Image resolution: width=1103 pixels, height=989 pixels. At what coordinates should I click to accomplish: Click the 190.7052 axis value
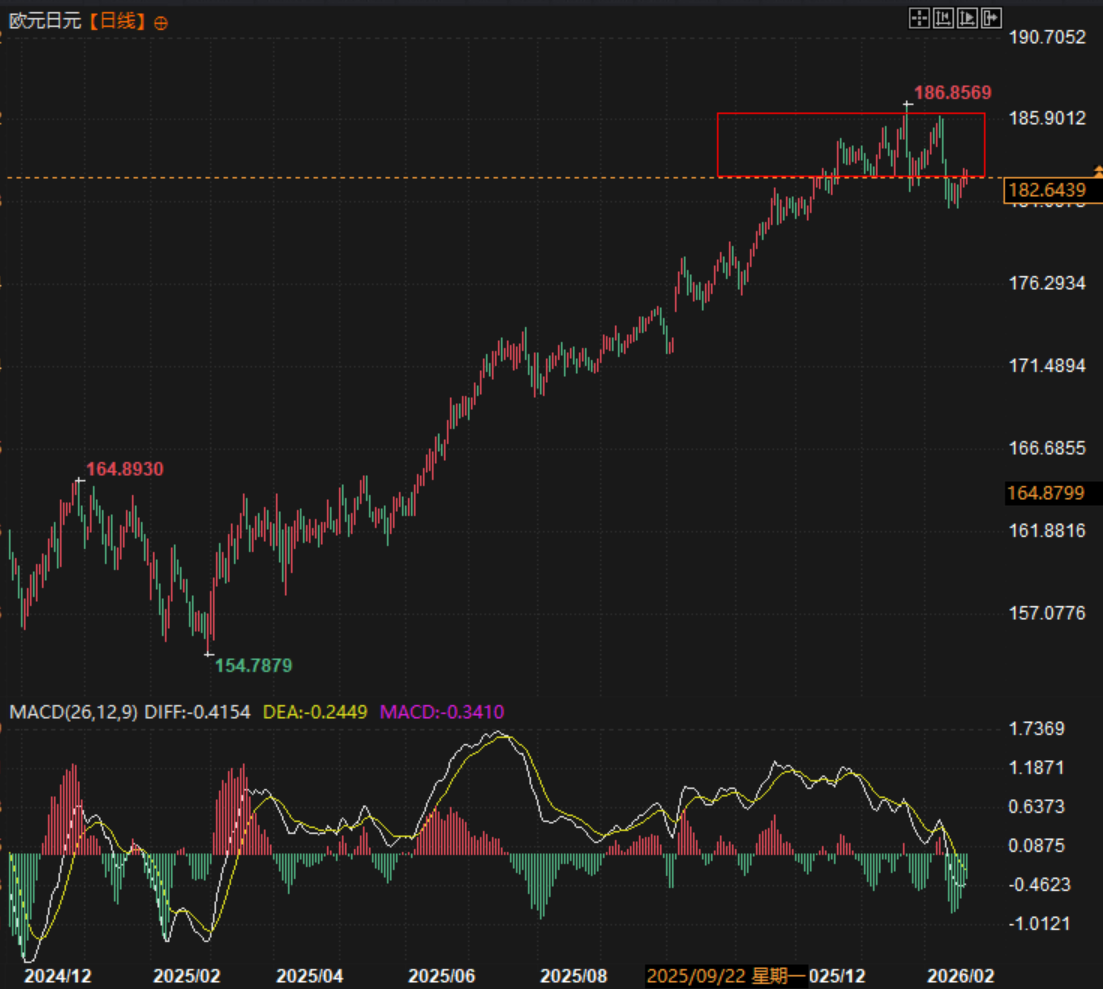click(1047, 37)
